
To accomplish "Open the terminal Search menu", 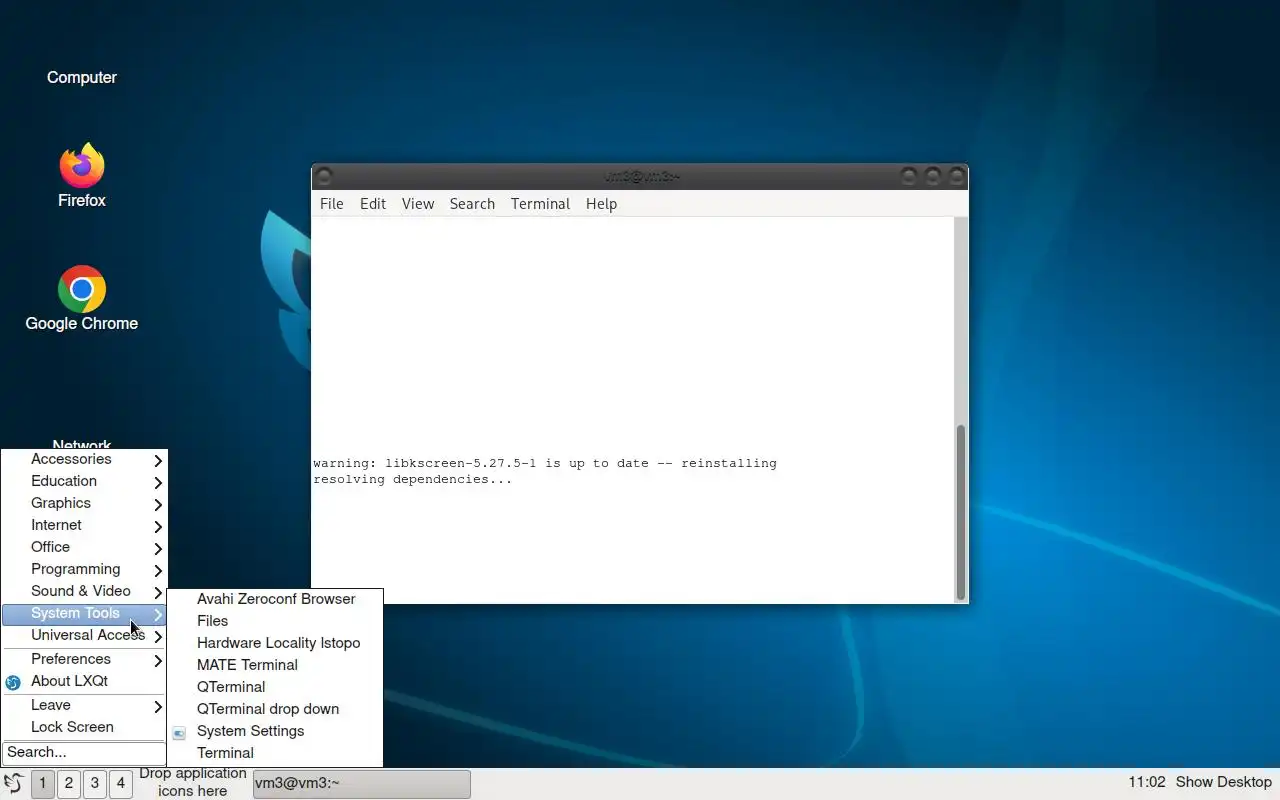I will point(472,204).
